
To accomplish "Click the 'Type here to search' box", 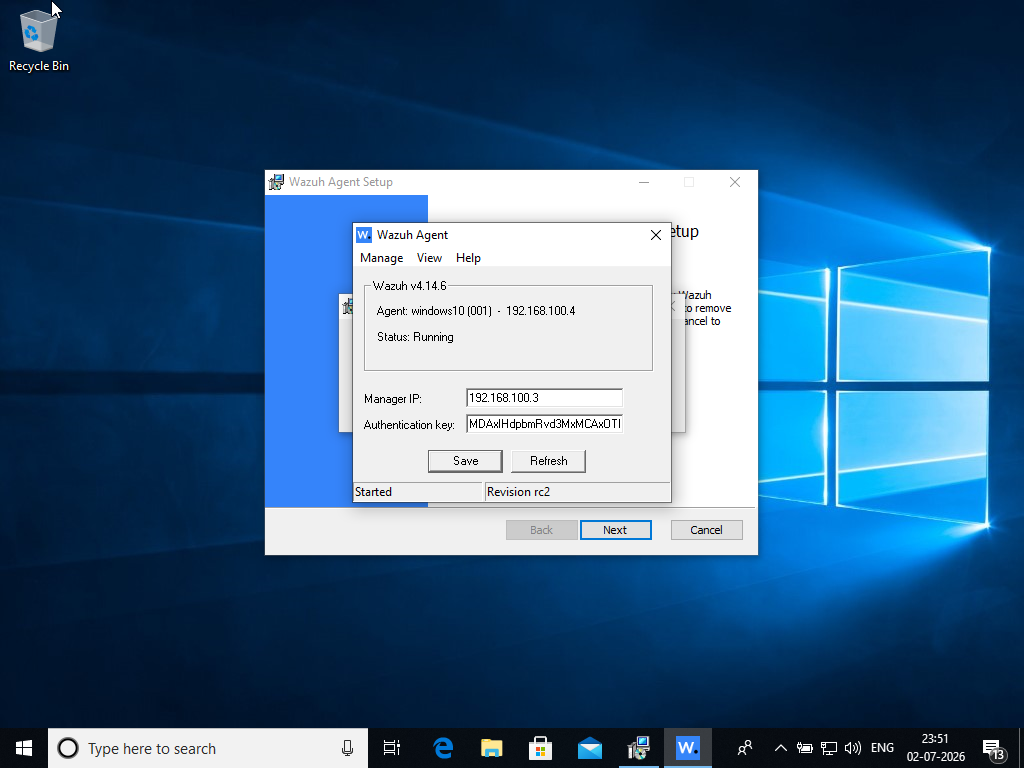I will [208, 748].
